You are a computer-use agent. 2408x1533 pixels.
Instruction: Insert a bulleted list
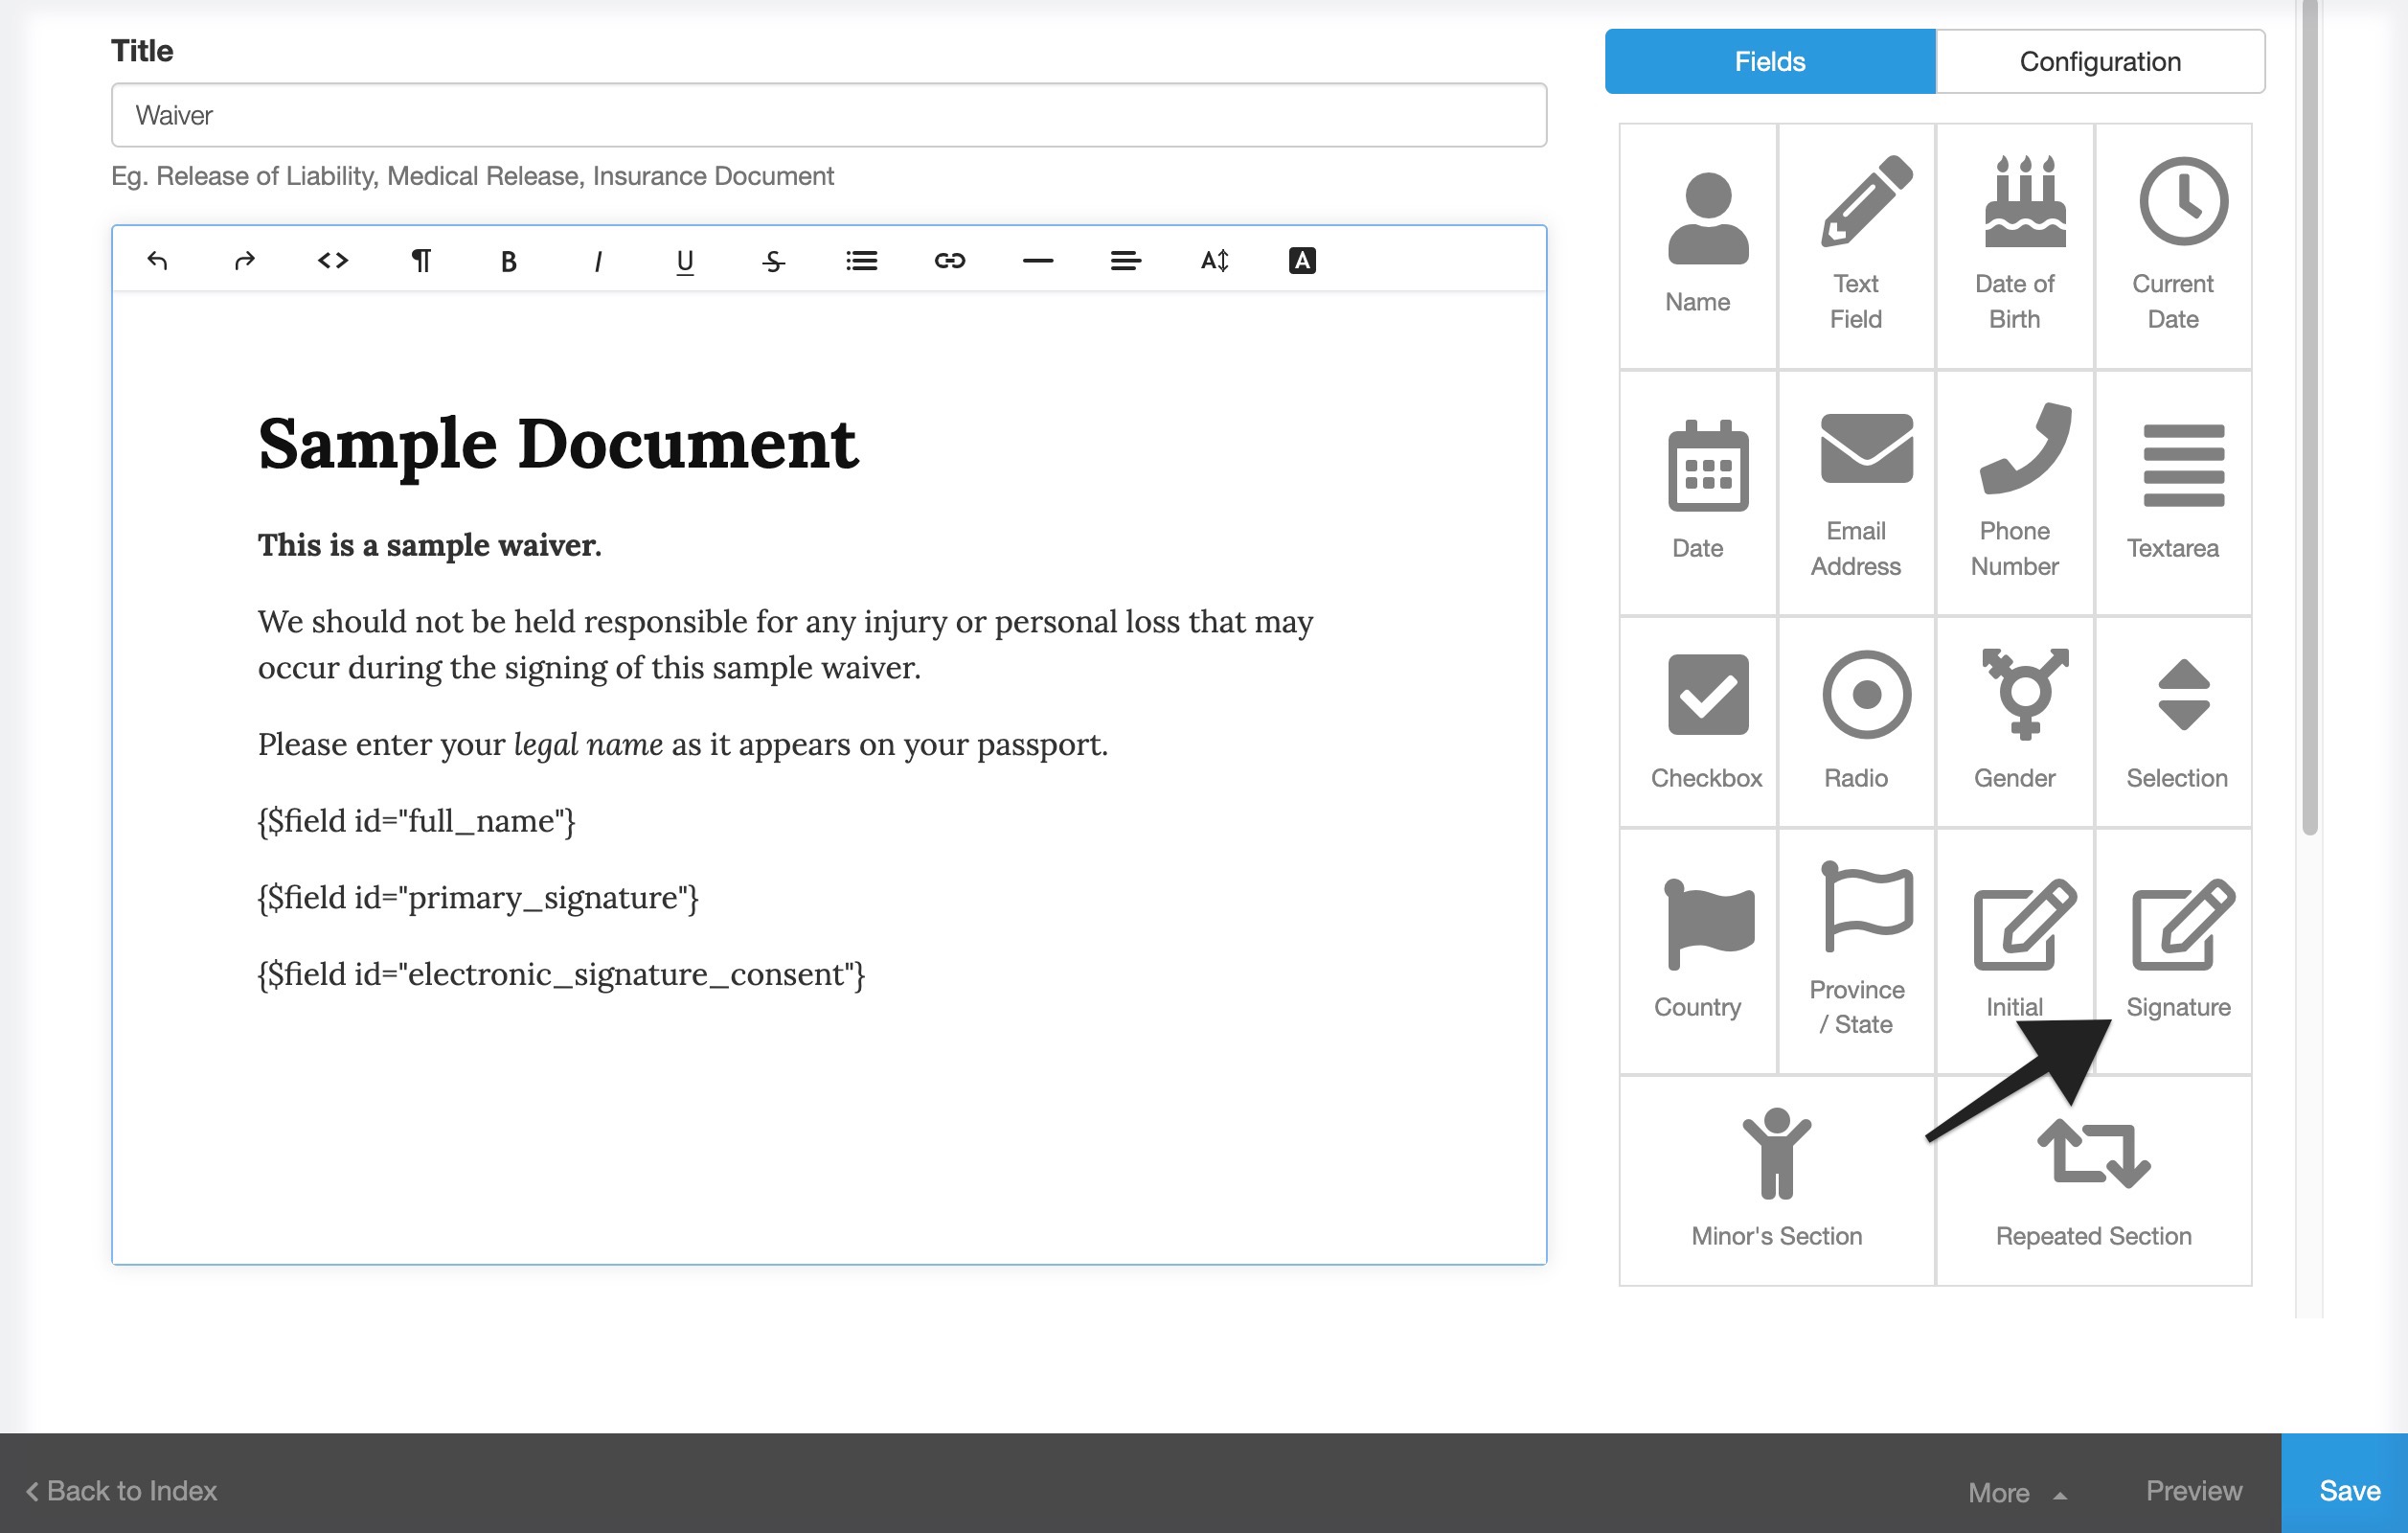861,261
